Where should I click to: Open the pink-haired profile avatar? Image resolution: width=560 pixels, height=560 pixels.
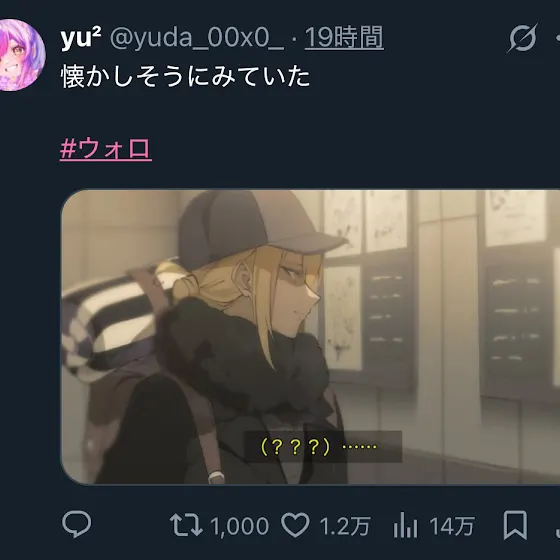(20, 55)
